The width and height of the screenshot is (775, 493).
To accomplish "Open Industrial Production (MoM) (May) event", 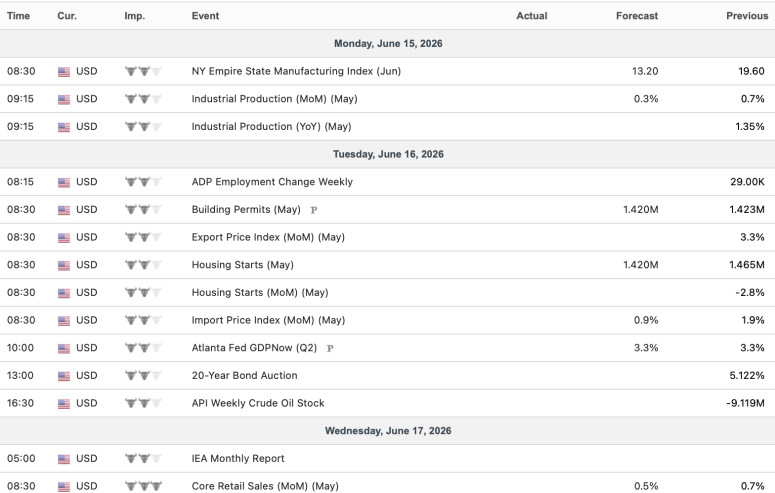I will pos(274,99).
